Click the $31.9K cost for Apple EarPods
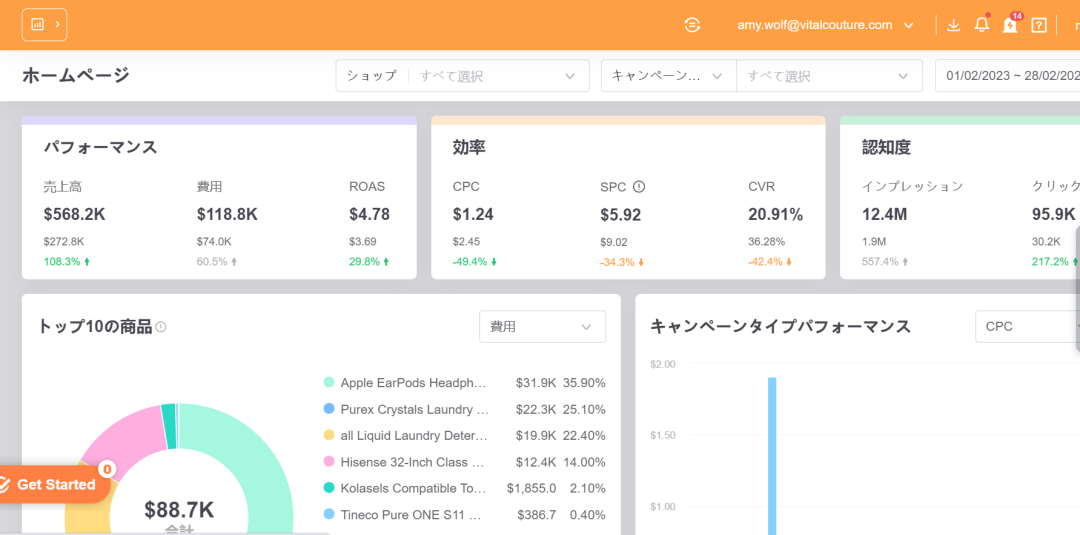 (536, 382)
